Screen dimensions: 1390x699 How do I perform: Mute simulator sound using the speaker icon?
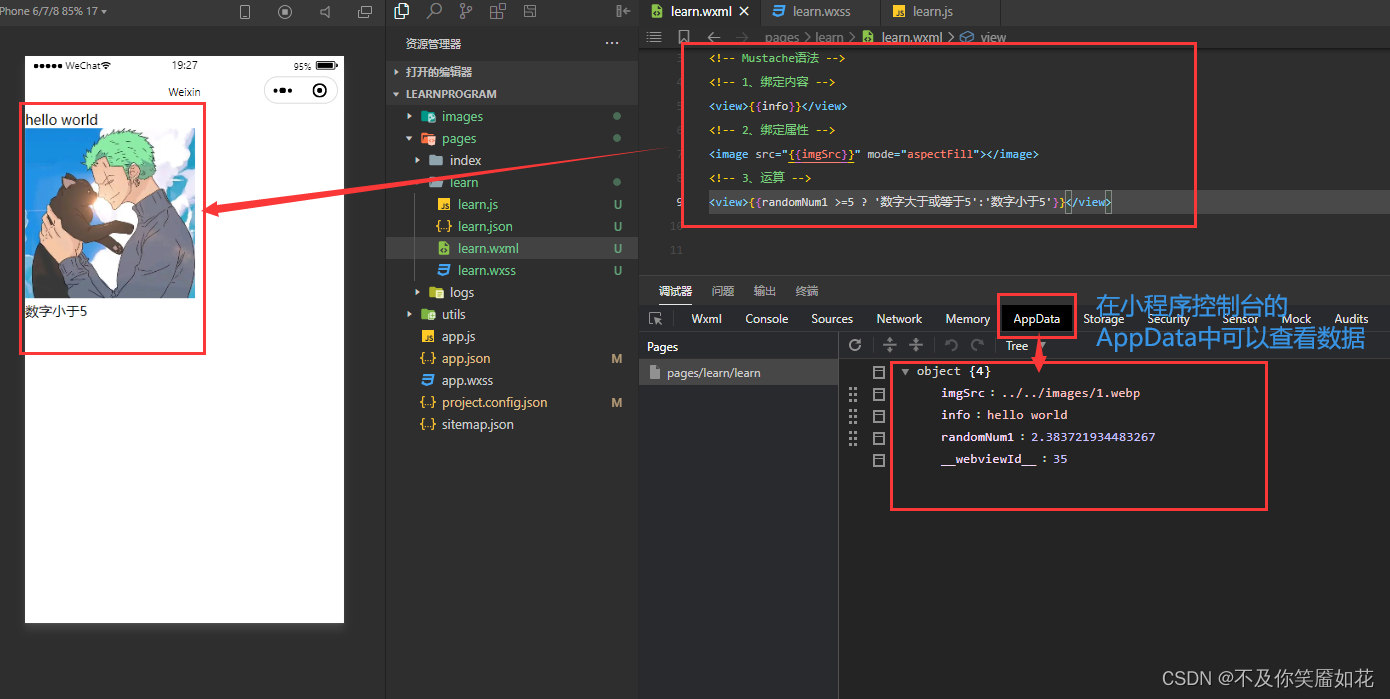point(325,12)
